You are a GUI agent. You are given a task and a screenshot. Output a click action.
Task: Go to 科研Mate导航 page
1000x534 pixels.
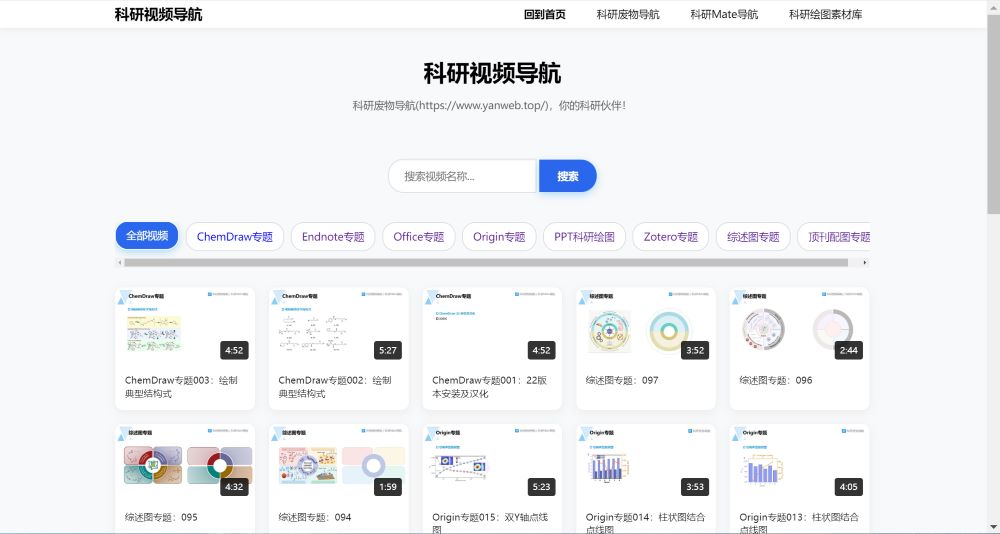[x=724, y=14]
